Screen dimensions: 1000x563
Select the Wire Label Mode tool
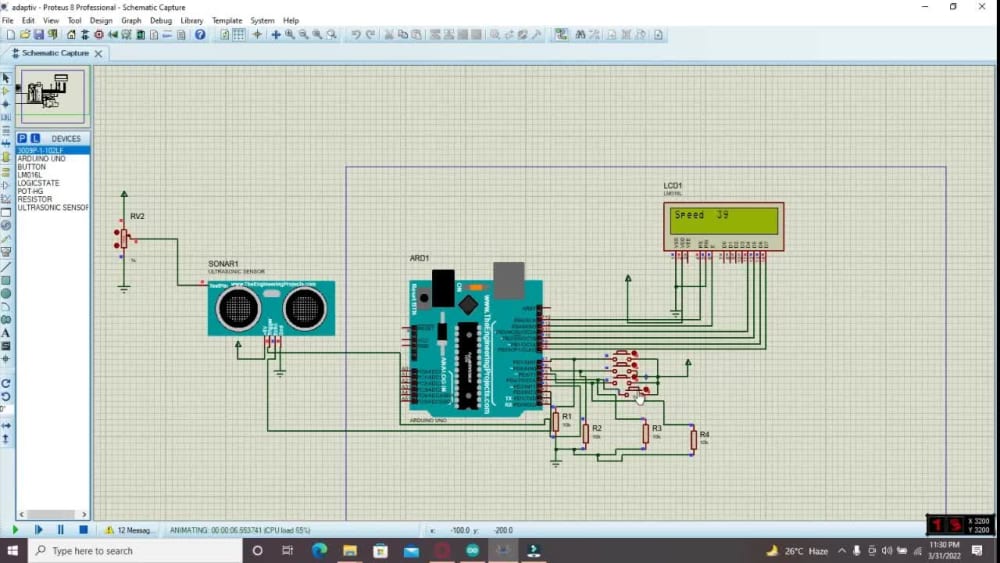pos(6,117)
